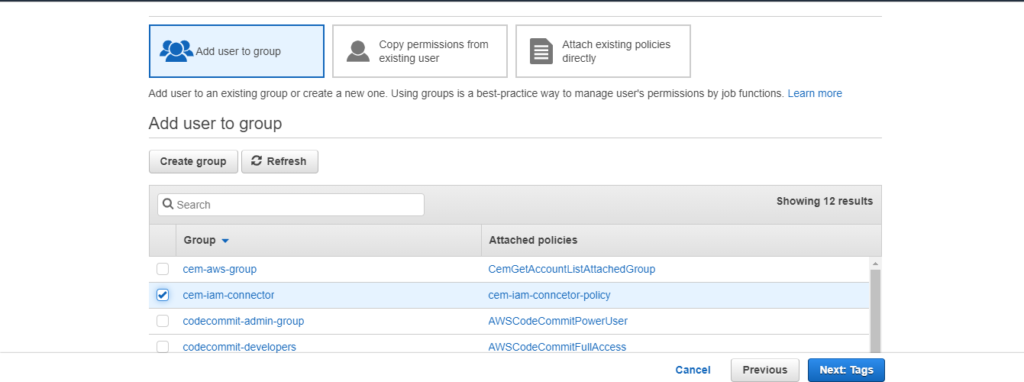Screen dimensions: 1024x382
Task: Click the scrollbar up arrow in group list
Action: pos(876,263)
